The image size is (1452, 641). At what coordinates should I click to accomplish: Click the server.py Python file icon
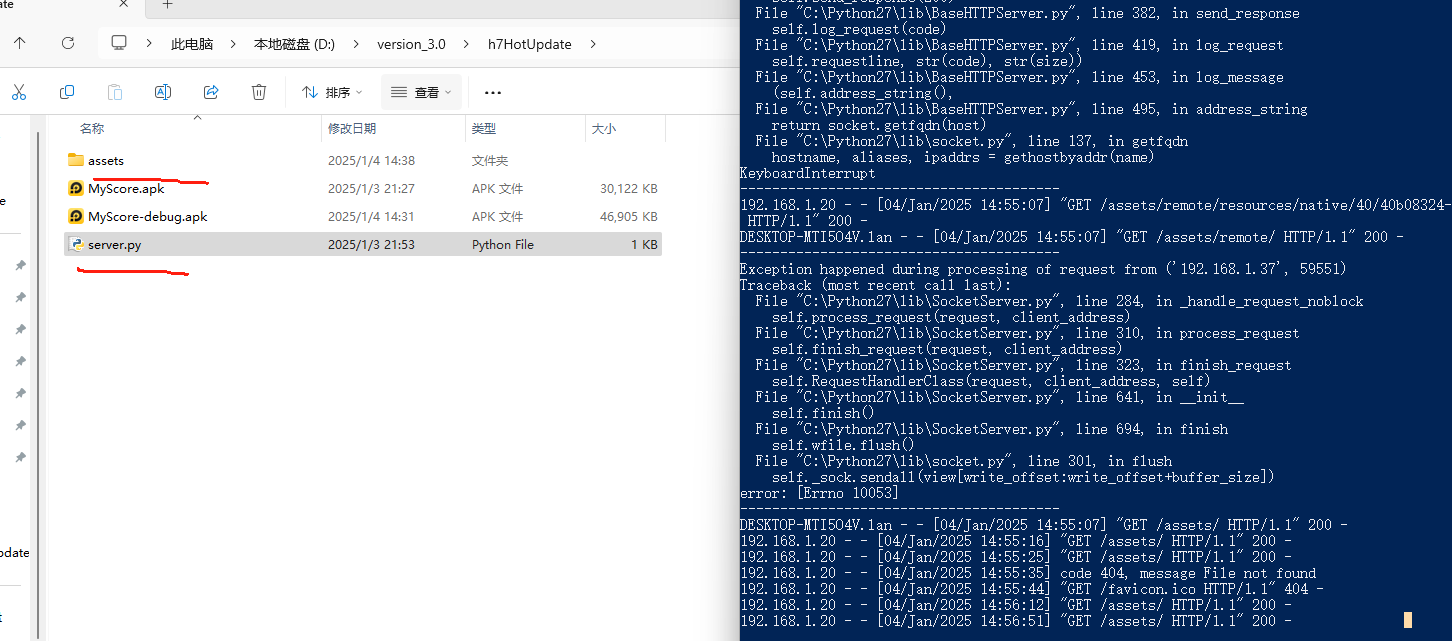[x=76, y=244]
